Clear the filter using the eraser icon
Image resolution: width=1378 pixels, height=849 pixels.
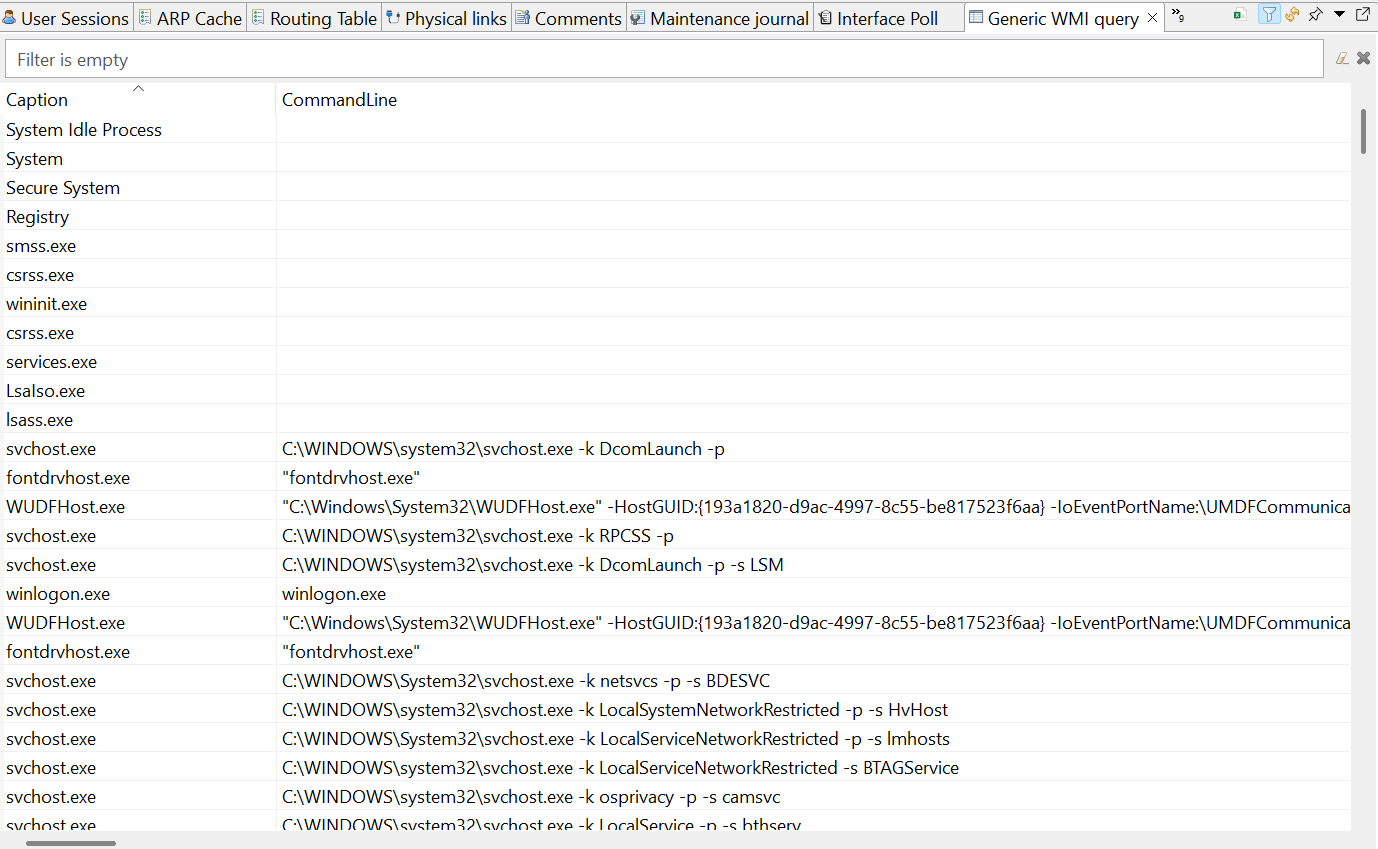tap(1342, 58)
